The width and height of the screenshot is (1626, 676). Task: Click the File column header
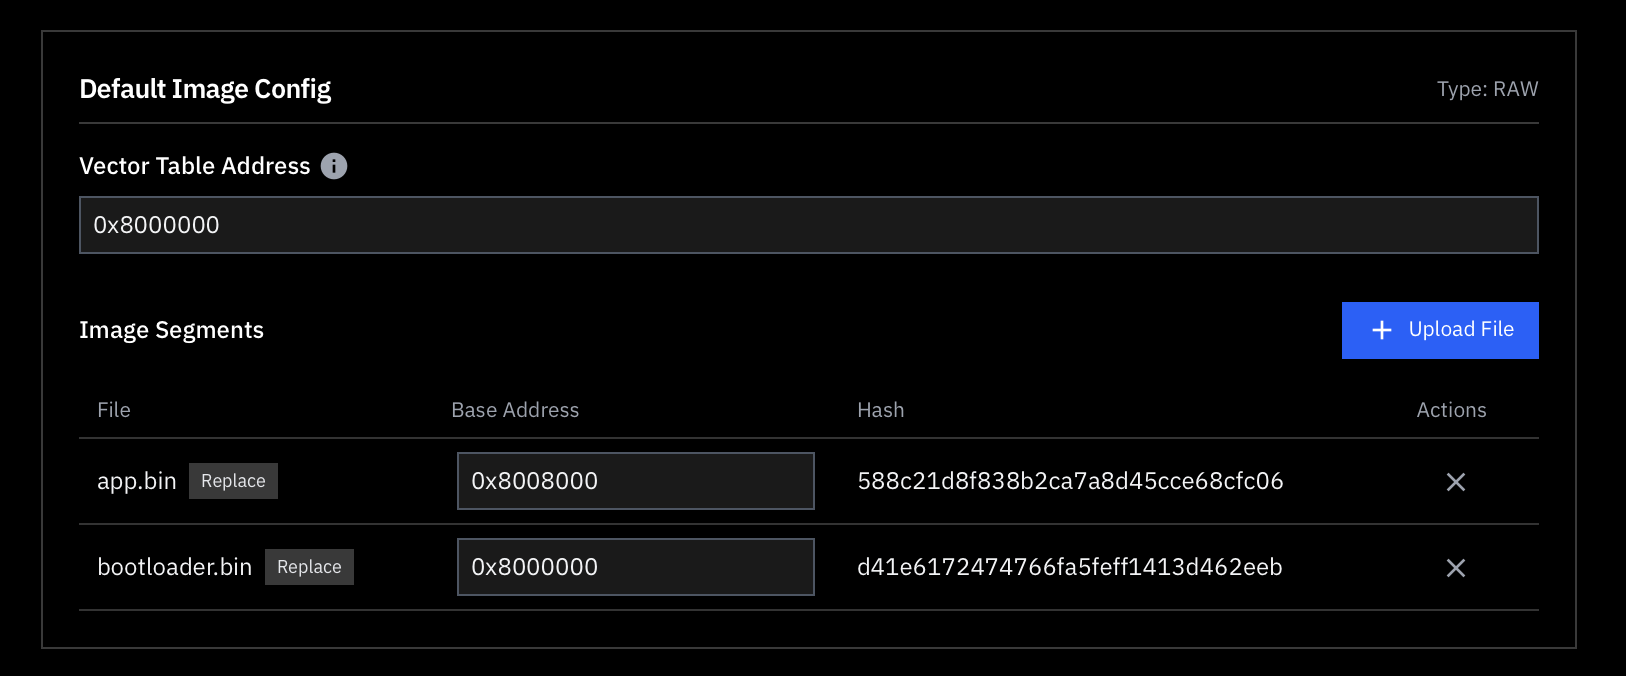(114, 410)
